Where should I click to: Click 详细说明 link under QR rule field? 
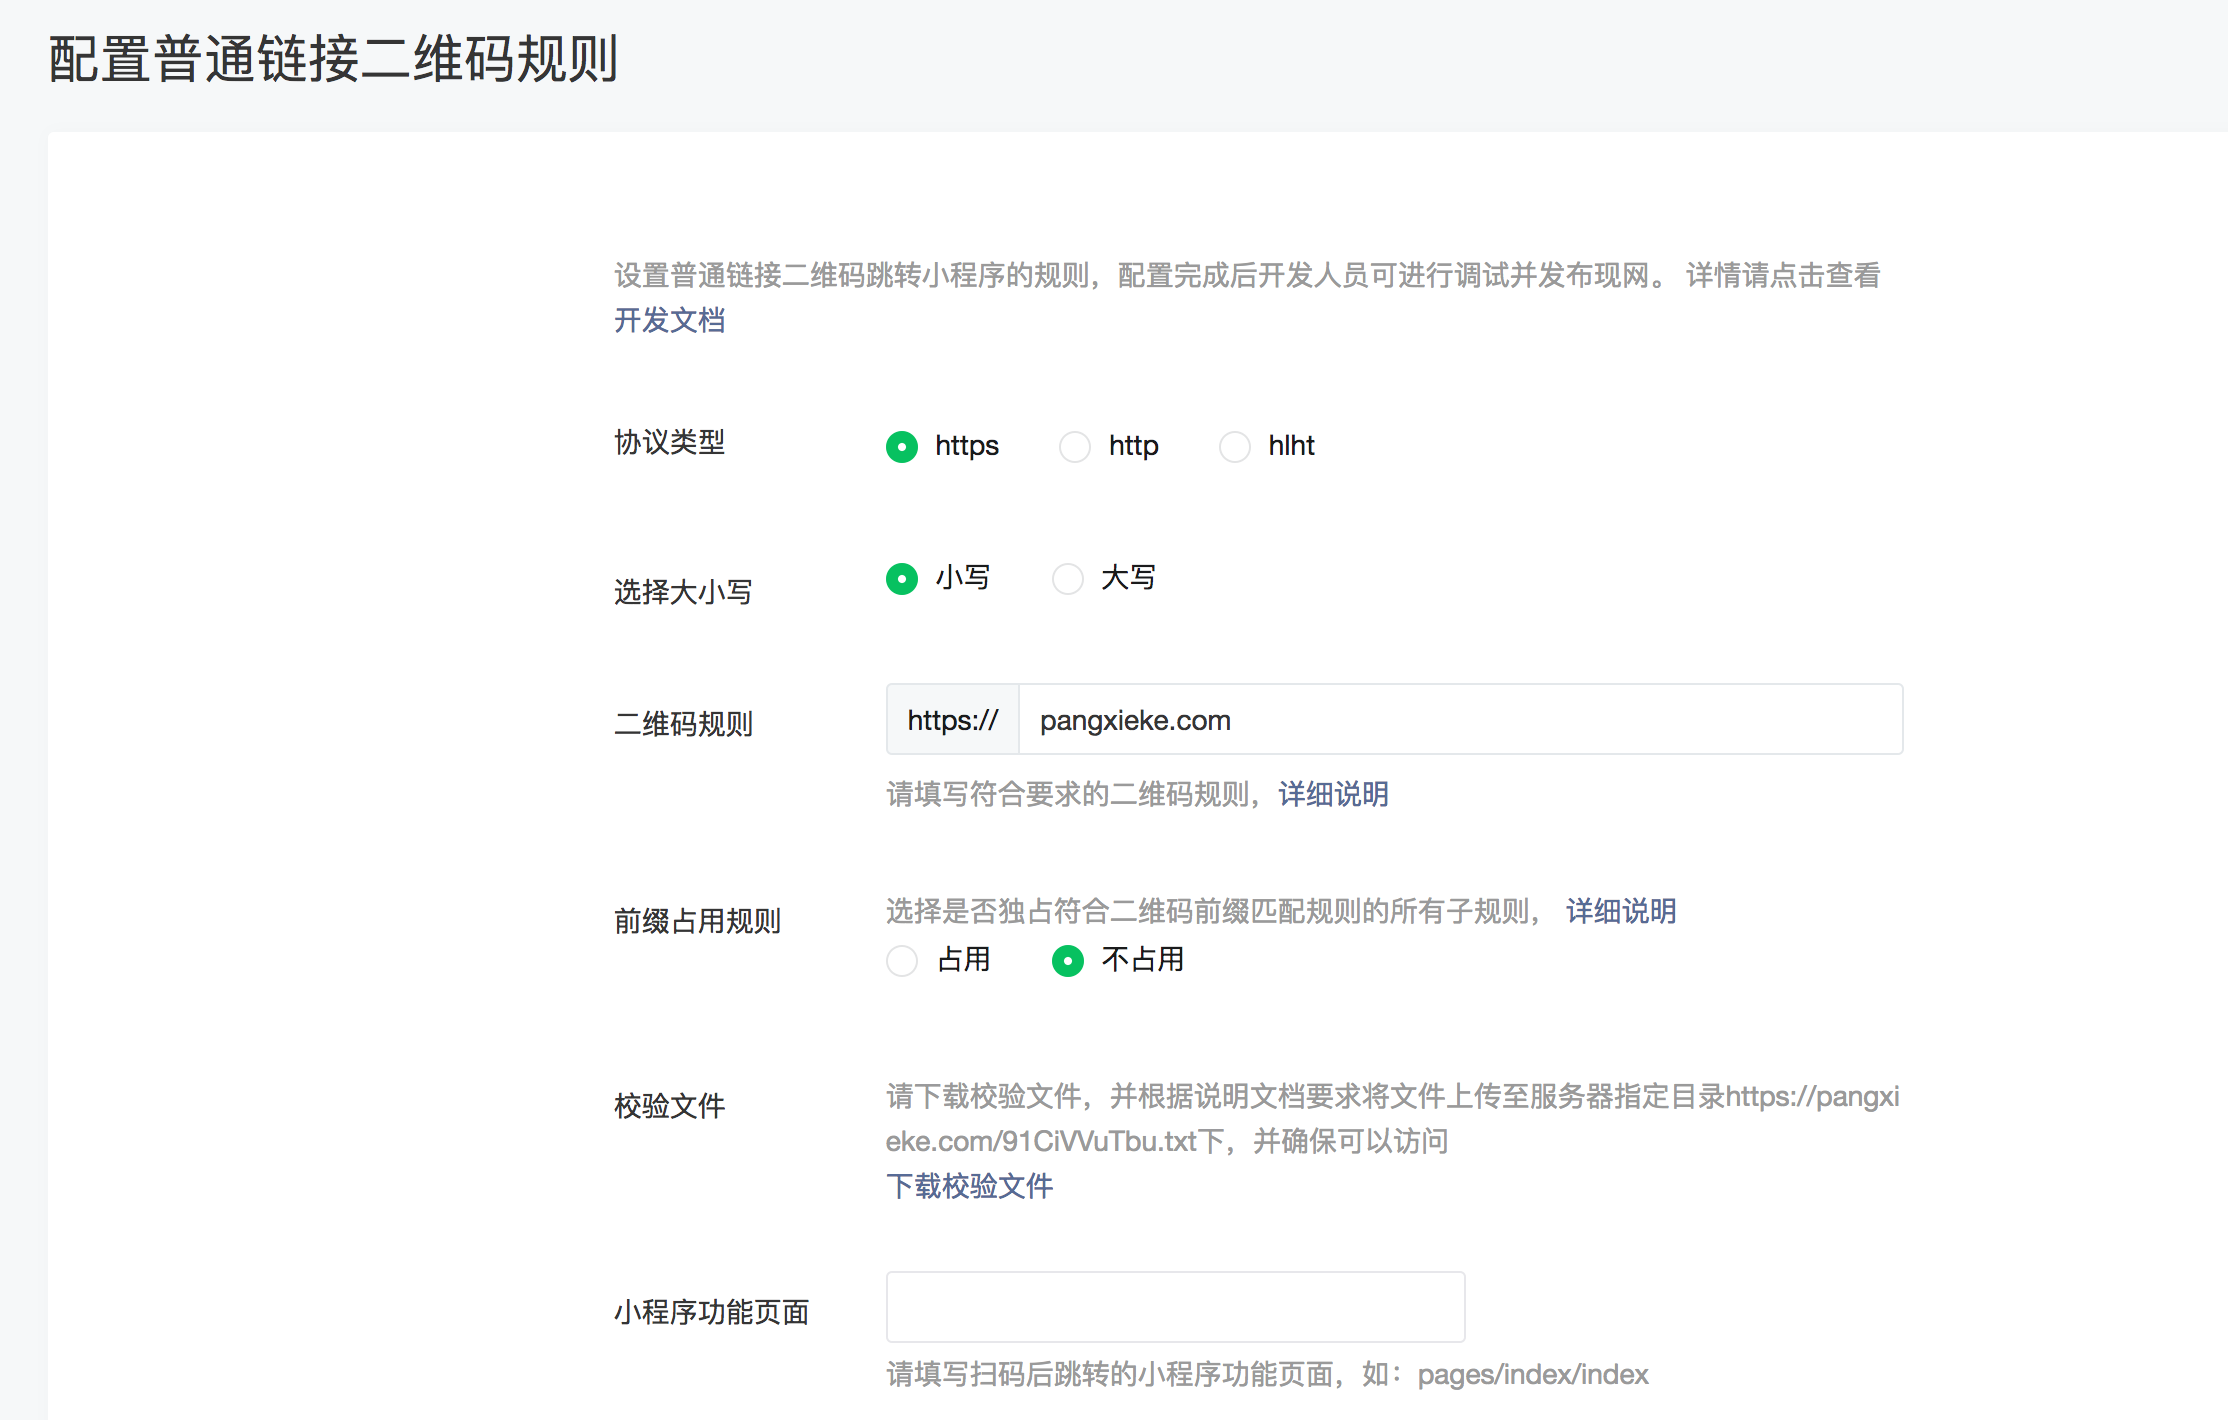click(x=1333, y=794)
